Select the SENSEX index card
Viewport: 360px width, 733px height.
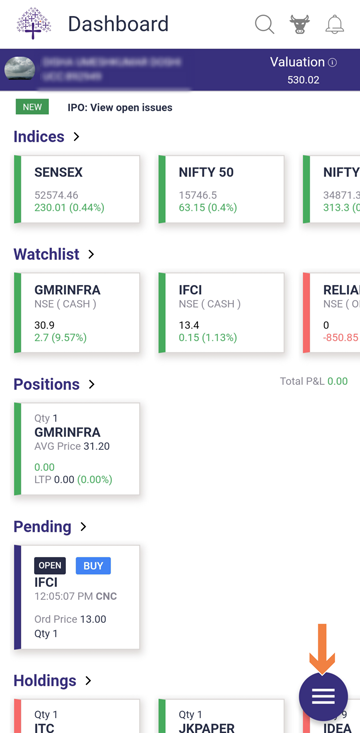click(77, 189)
